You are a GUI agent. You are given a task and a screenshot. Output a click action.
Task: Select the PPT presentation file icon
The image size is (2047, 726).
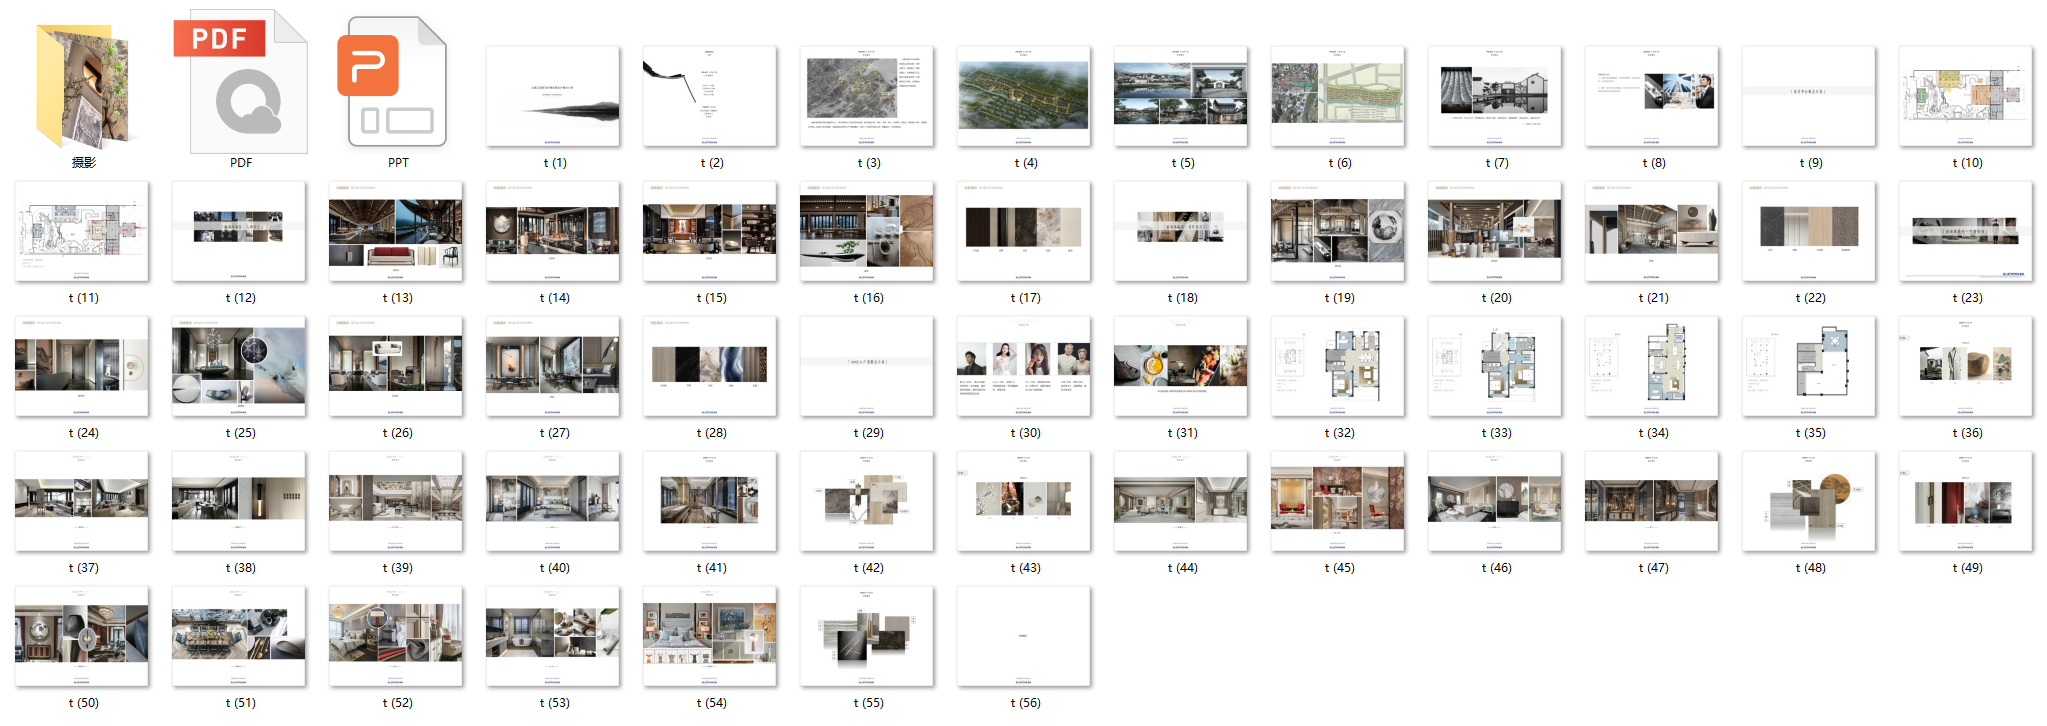[397, 84]
